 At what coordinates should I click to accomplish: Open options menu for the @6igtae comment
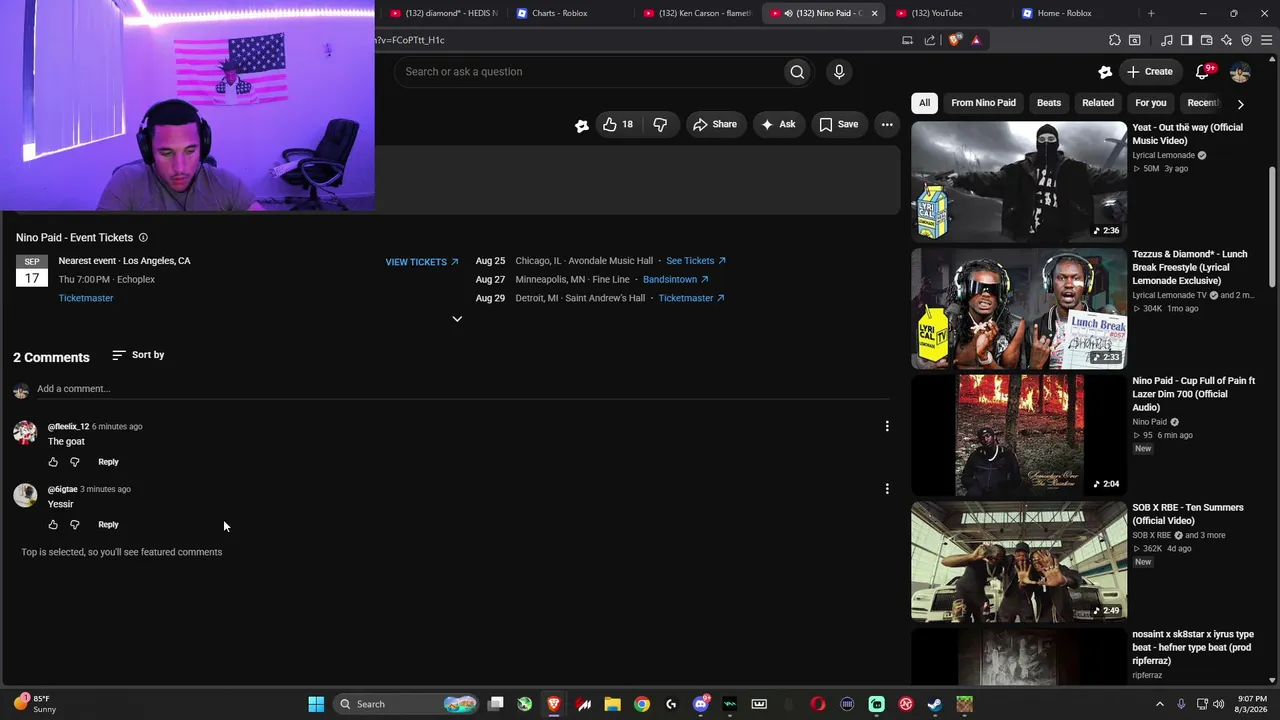(x=887, y=489)
